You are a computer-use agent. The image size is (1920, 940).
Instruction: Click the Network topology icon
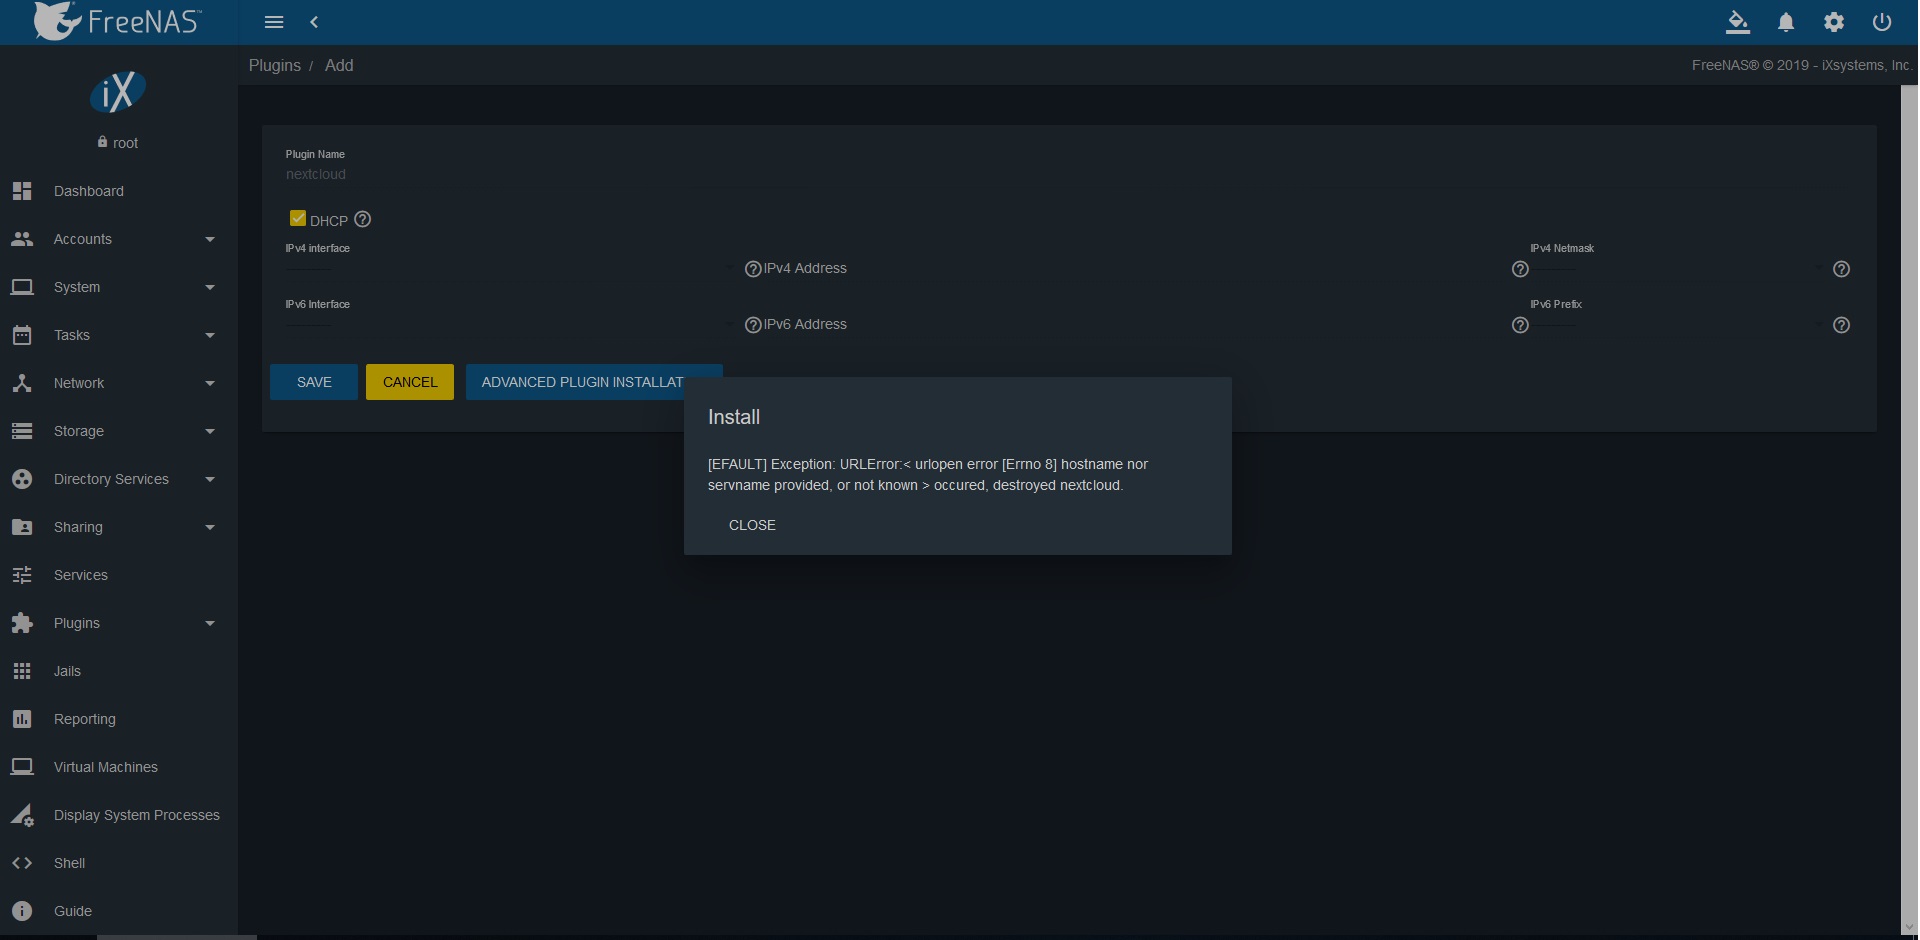pos(22,383)
